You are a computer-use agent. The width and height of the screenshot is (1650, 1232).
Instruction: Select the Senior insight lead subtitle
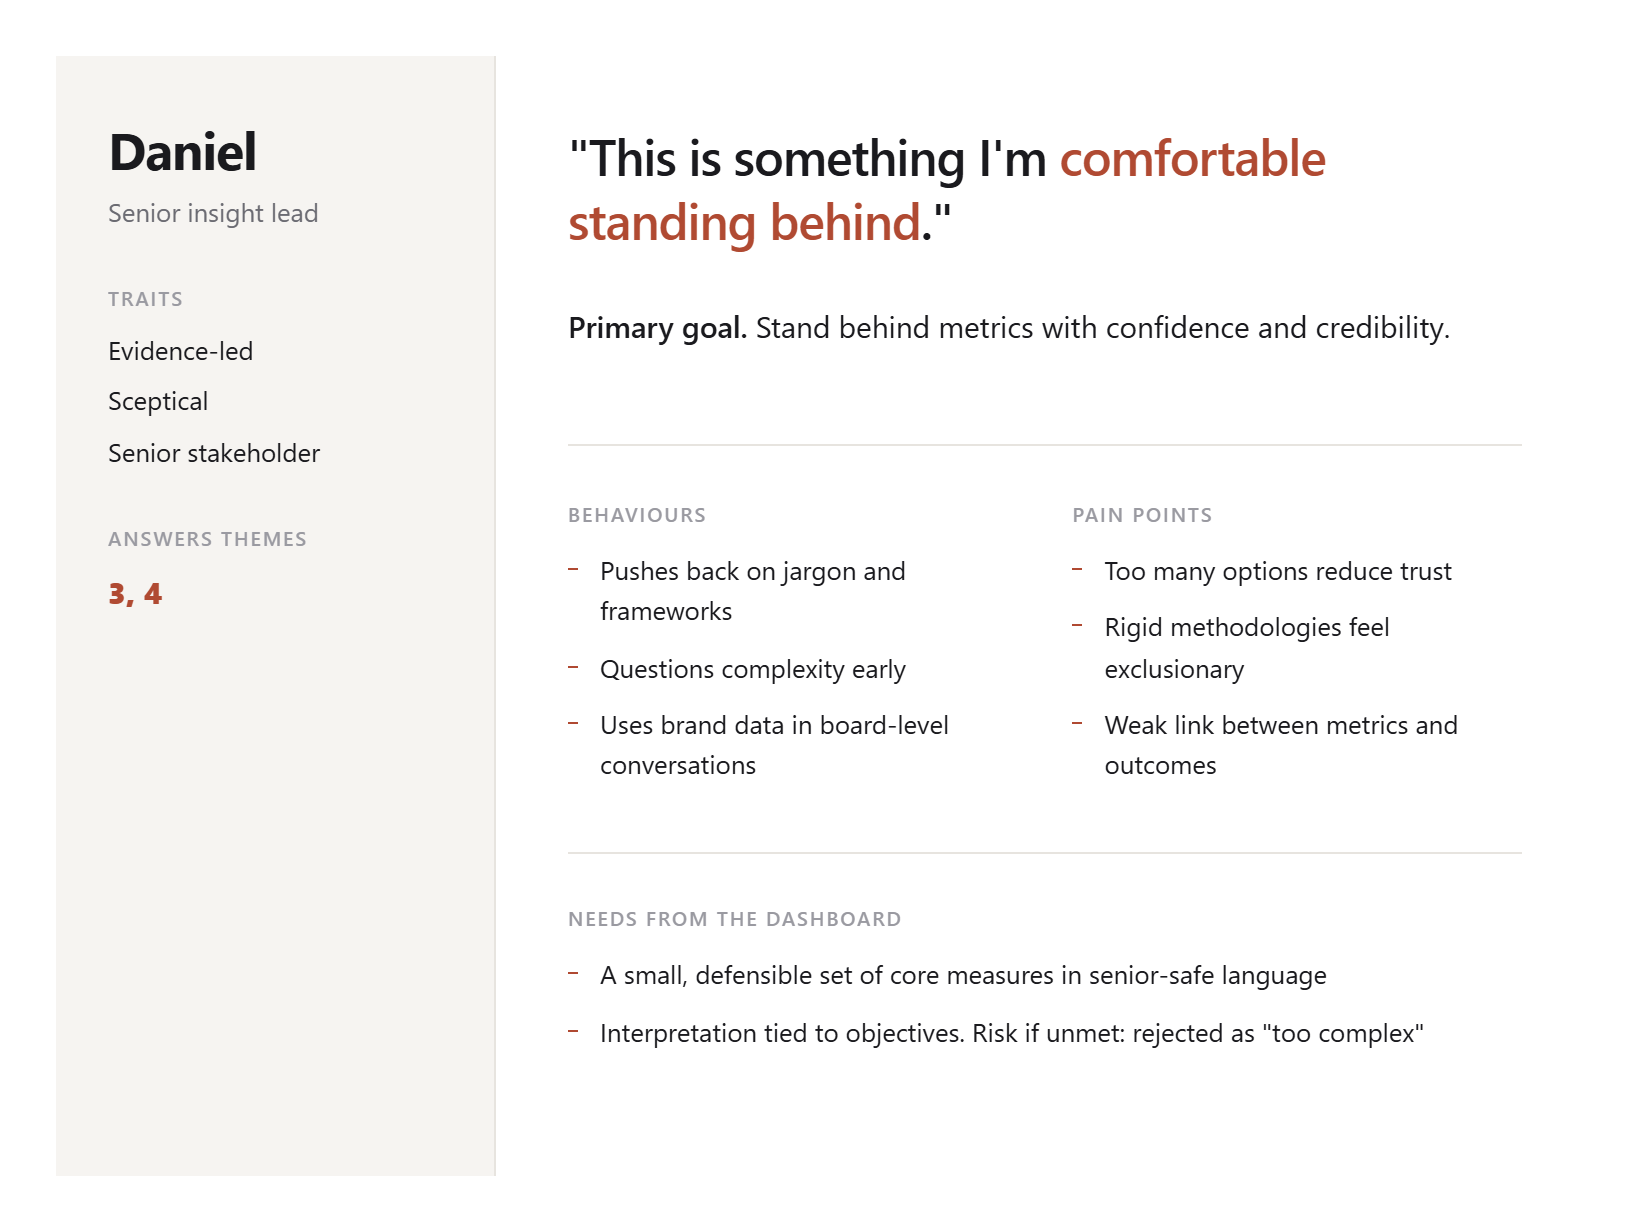[213, 214]
